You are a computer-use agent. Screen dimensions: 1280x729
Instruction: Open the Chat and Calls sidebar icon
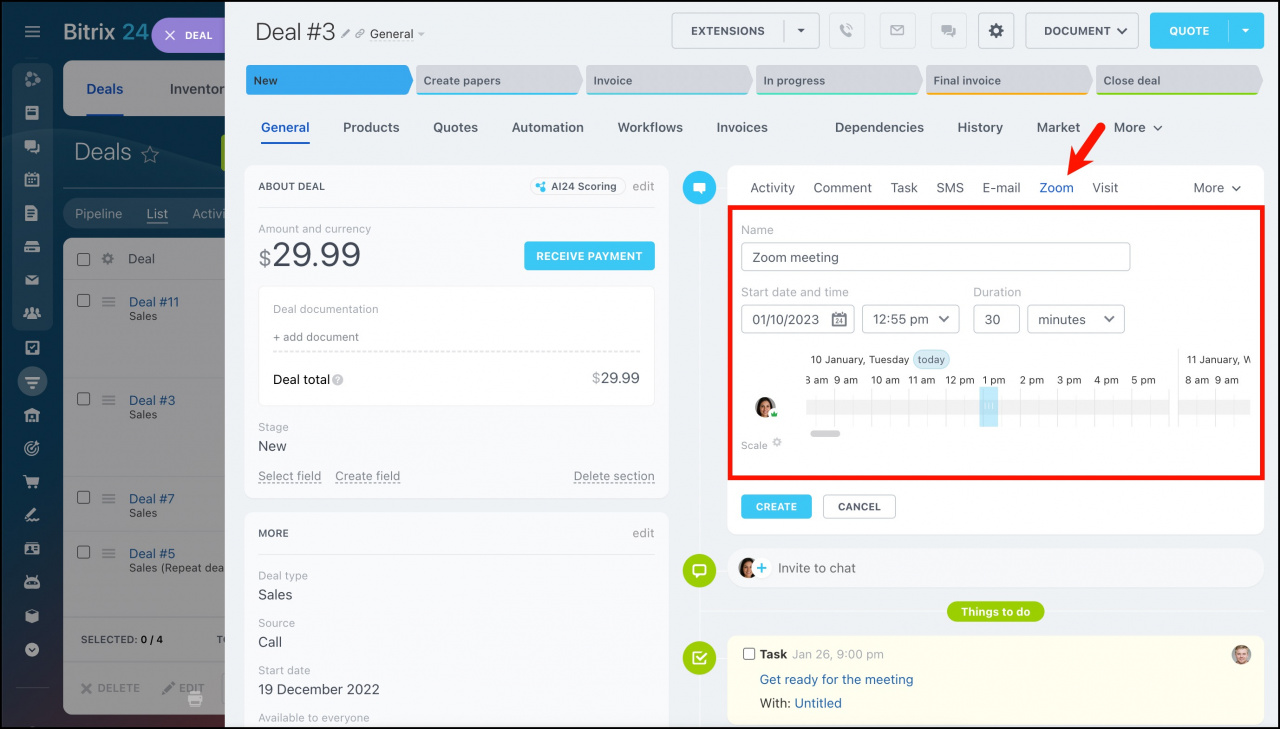click(x=32, y=146)
